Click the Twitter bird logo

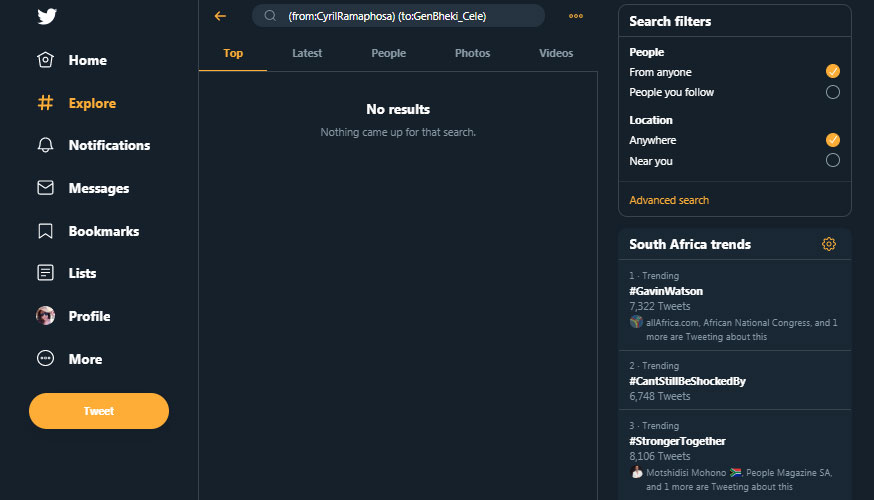(46, 16)
